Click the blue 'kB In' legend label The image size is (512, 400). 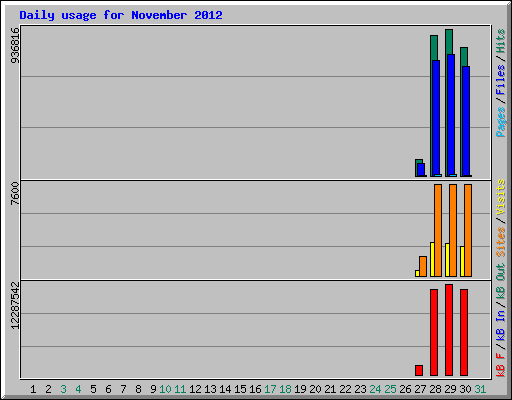click(500, 325)
